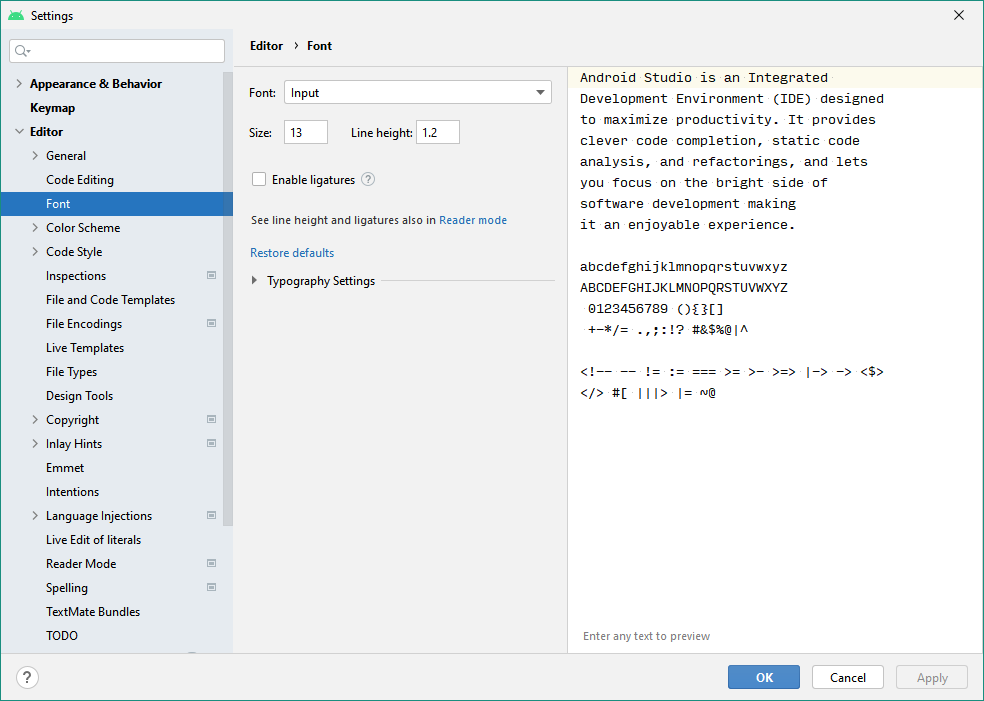Click the project-level icon beside Inlay Hints
This screenshot has width=984, height=701.
[211, 444]
